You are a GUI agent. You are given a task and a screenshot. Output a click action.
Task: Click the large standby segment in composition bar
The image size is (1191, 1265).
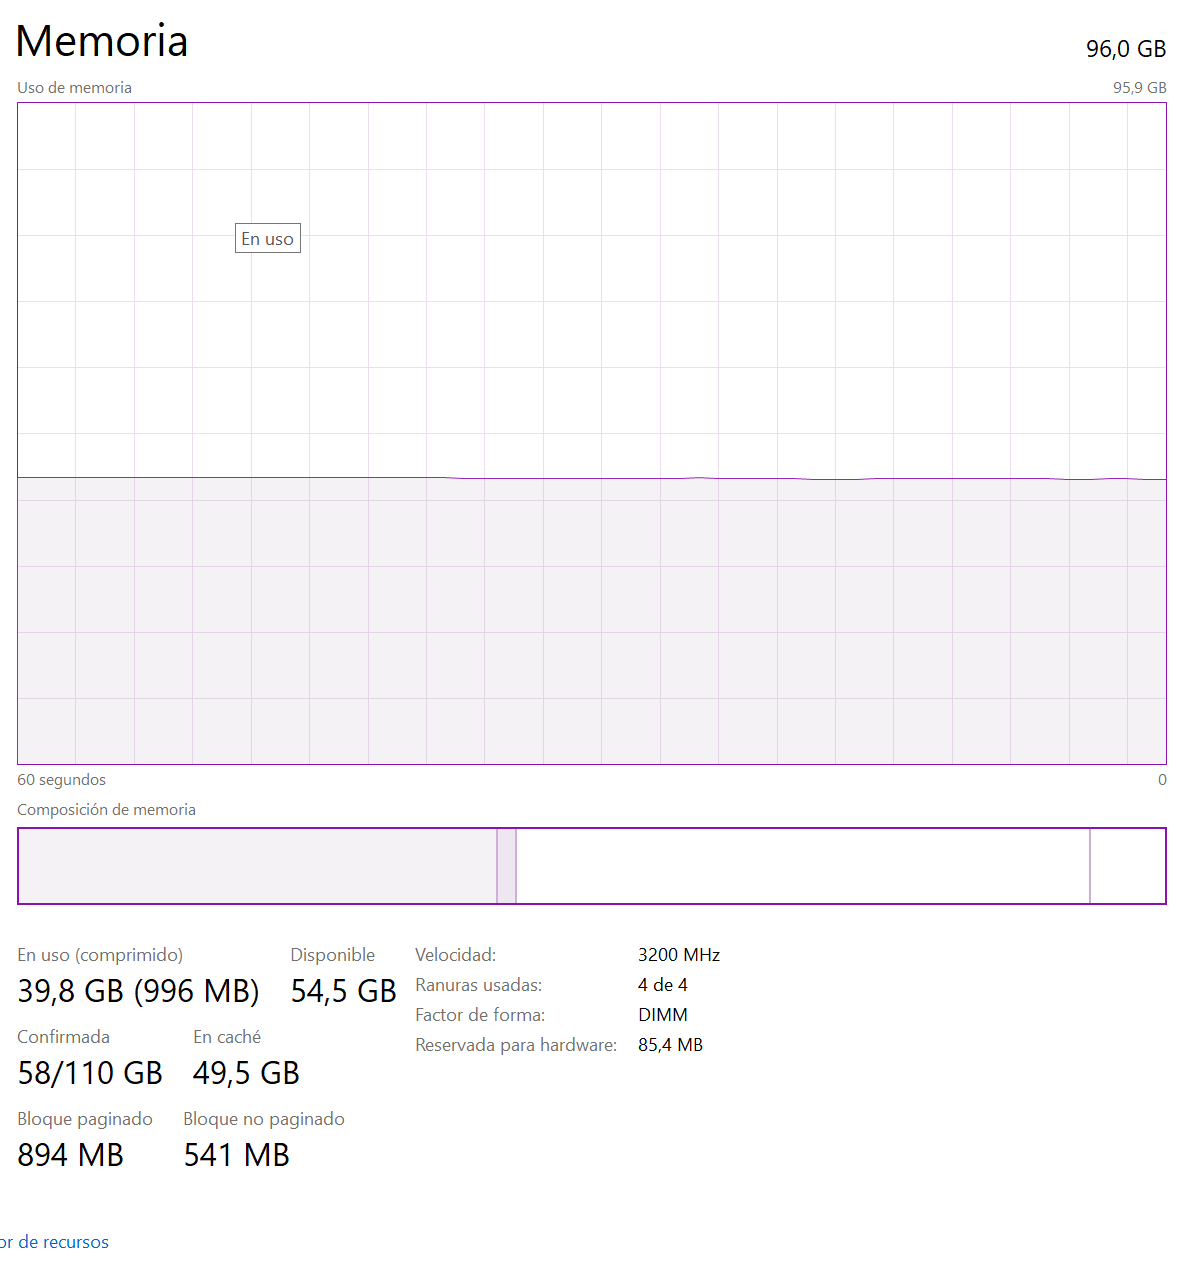[x=802, y=866]
